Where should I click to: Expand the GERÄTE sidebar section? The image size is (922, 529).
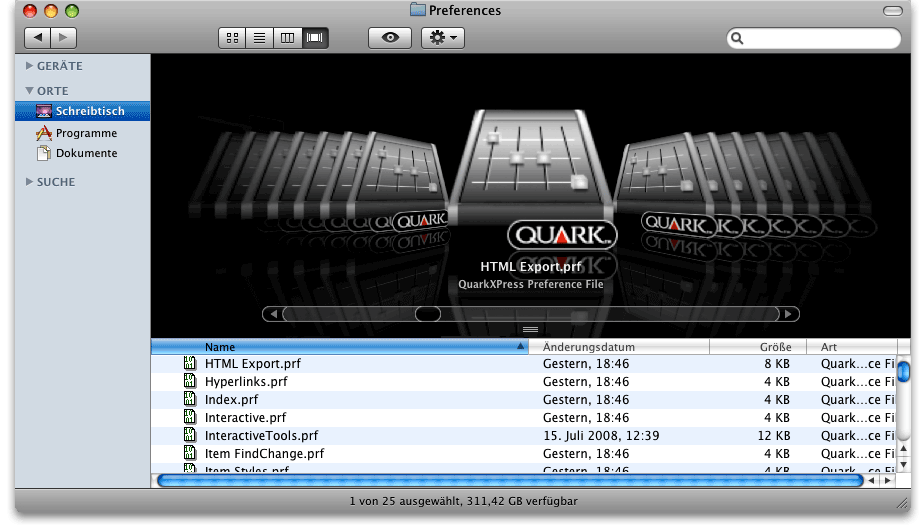[29, 66]
